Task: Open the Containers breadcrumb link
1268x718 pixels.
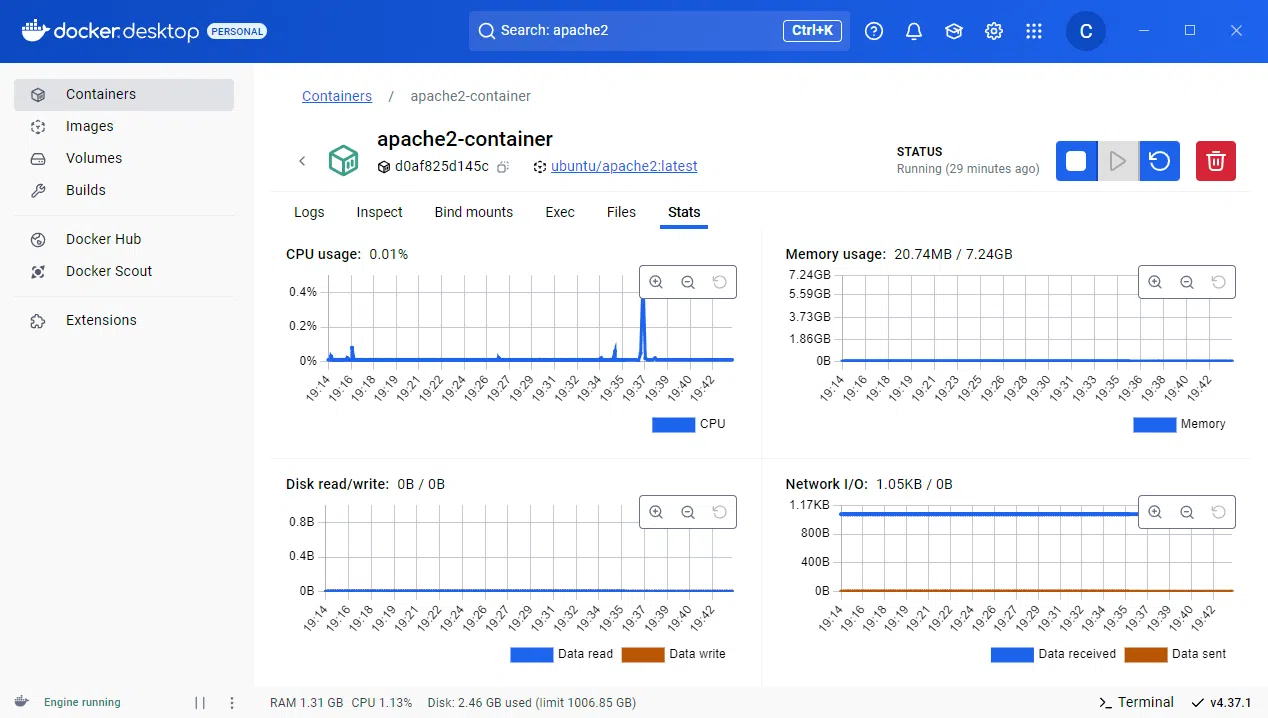Action: tap(336, 96)
